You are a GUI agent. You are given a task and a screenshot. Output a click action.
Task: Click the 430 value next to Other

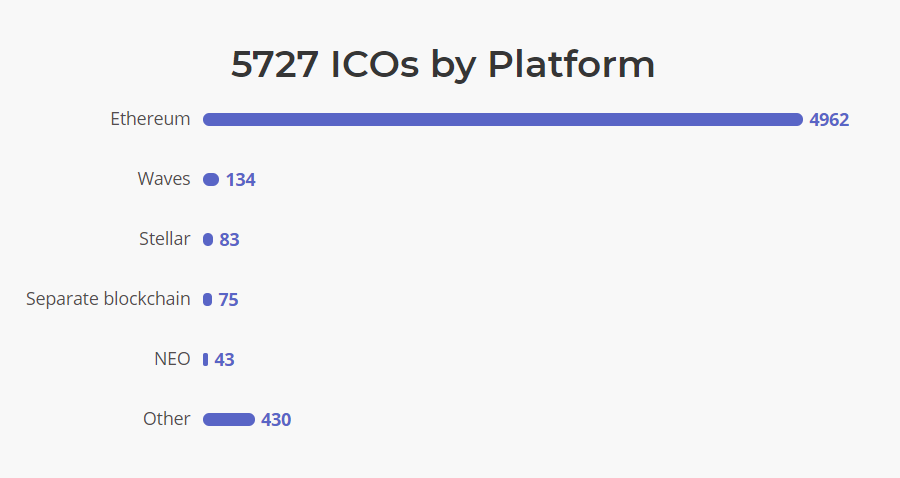(x=276, y=420)
